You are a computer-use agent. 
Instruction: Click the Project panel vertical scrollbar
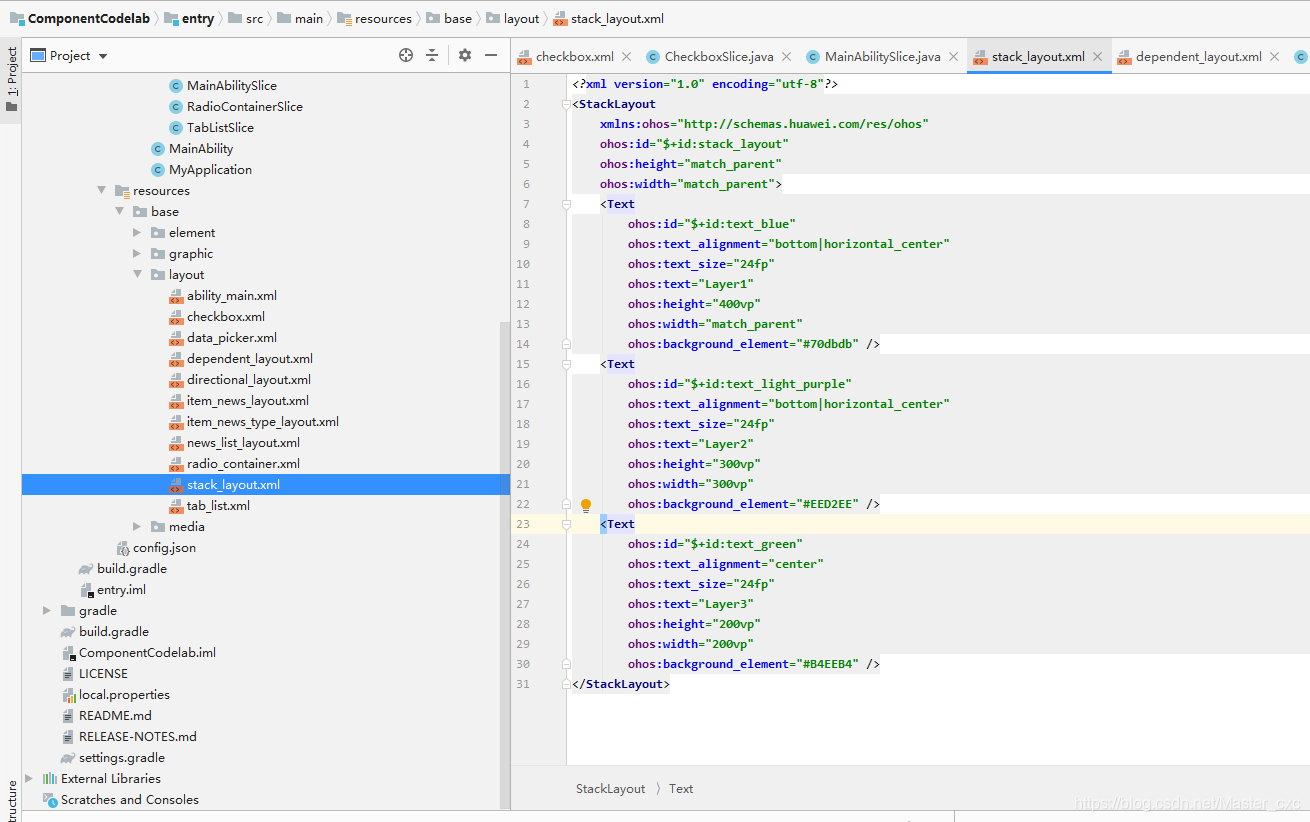click(505, 563)
